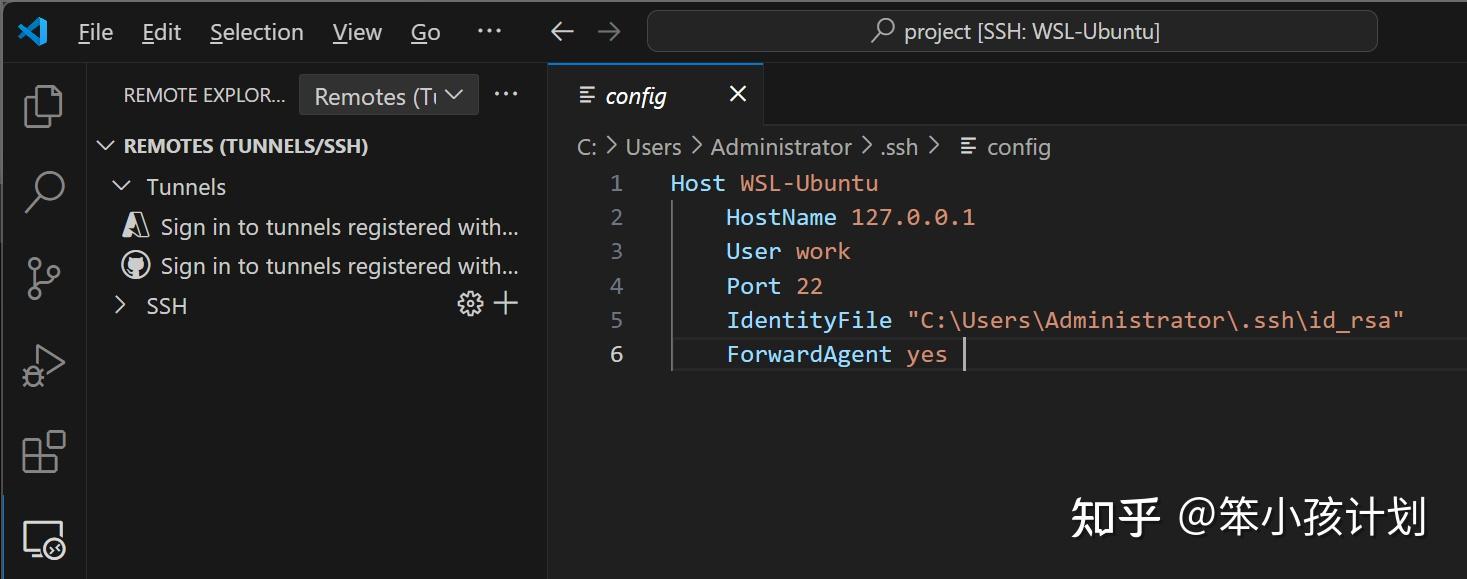
Task: Collapse the Tunnels section
Action: (121, 186)
